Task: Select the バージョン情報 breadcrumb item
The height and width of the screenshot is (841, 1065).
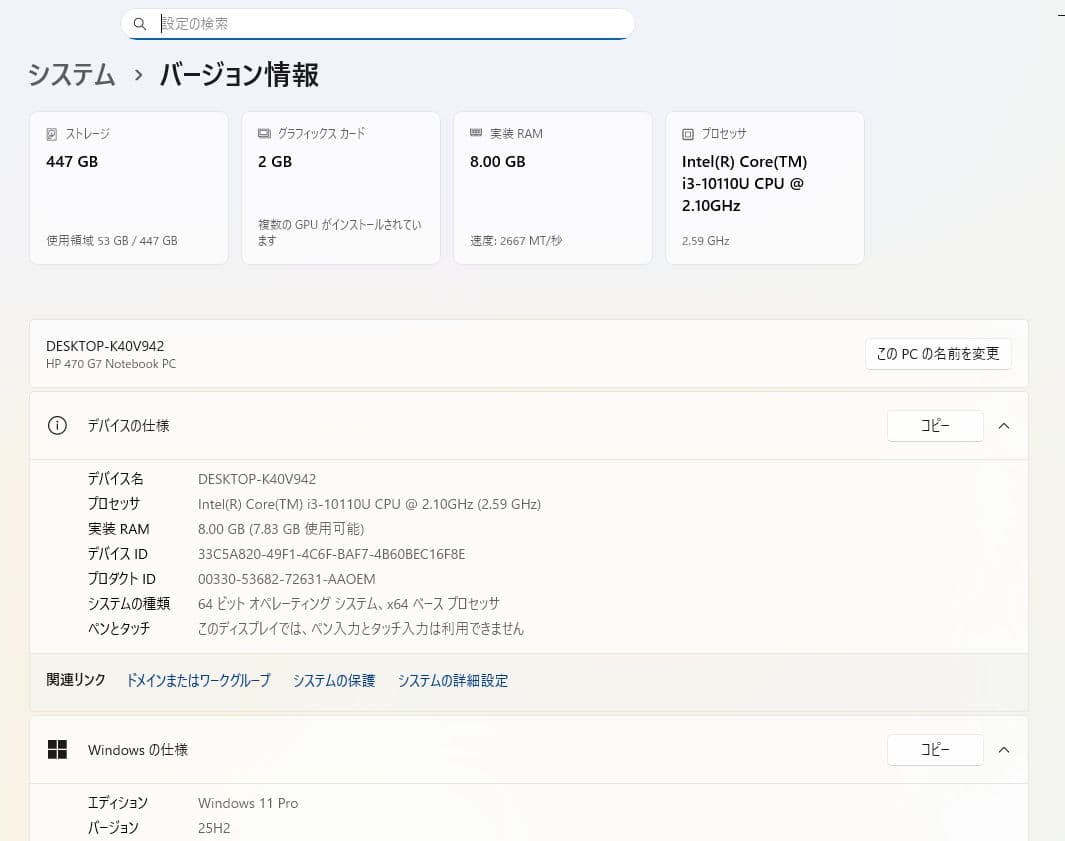Action: [237, 75]
